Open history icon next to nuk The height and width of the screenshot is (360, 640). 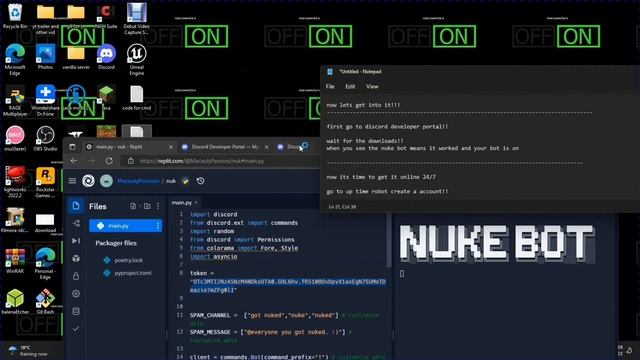tap(200, 180)
